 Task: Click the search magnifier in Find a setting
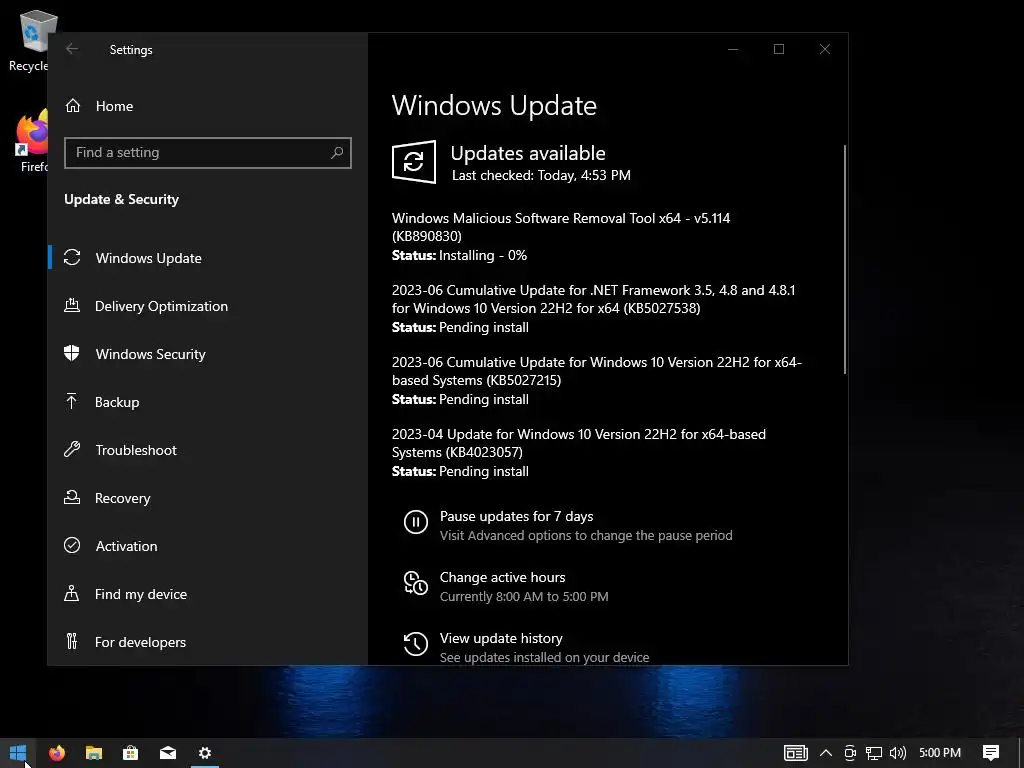337,152
